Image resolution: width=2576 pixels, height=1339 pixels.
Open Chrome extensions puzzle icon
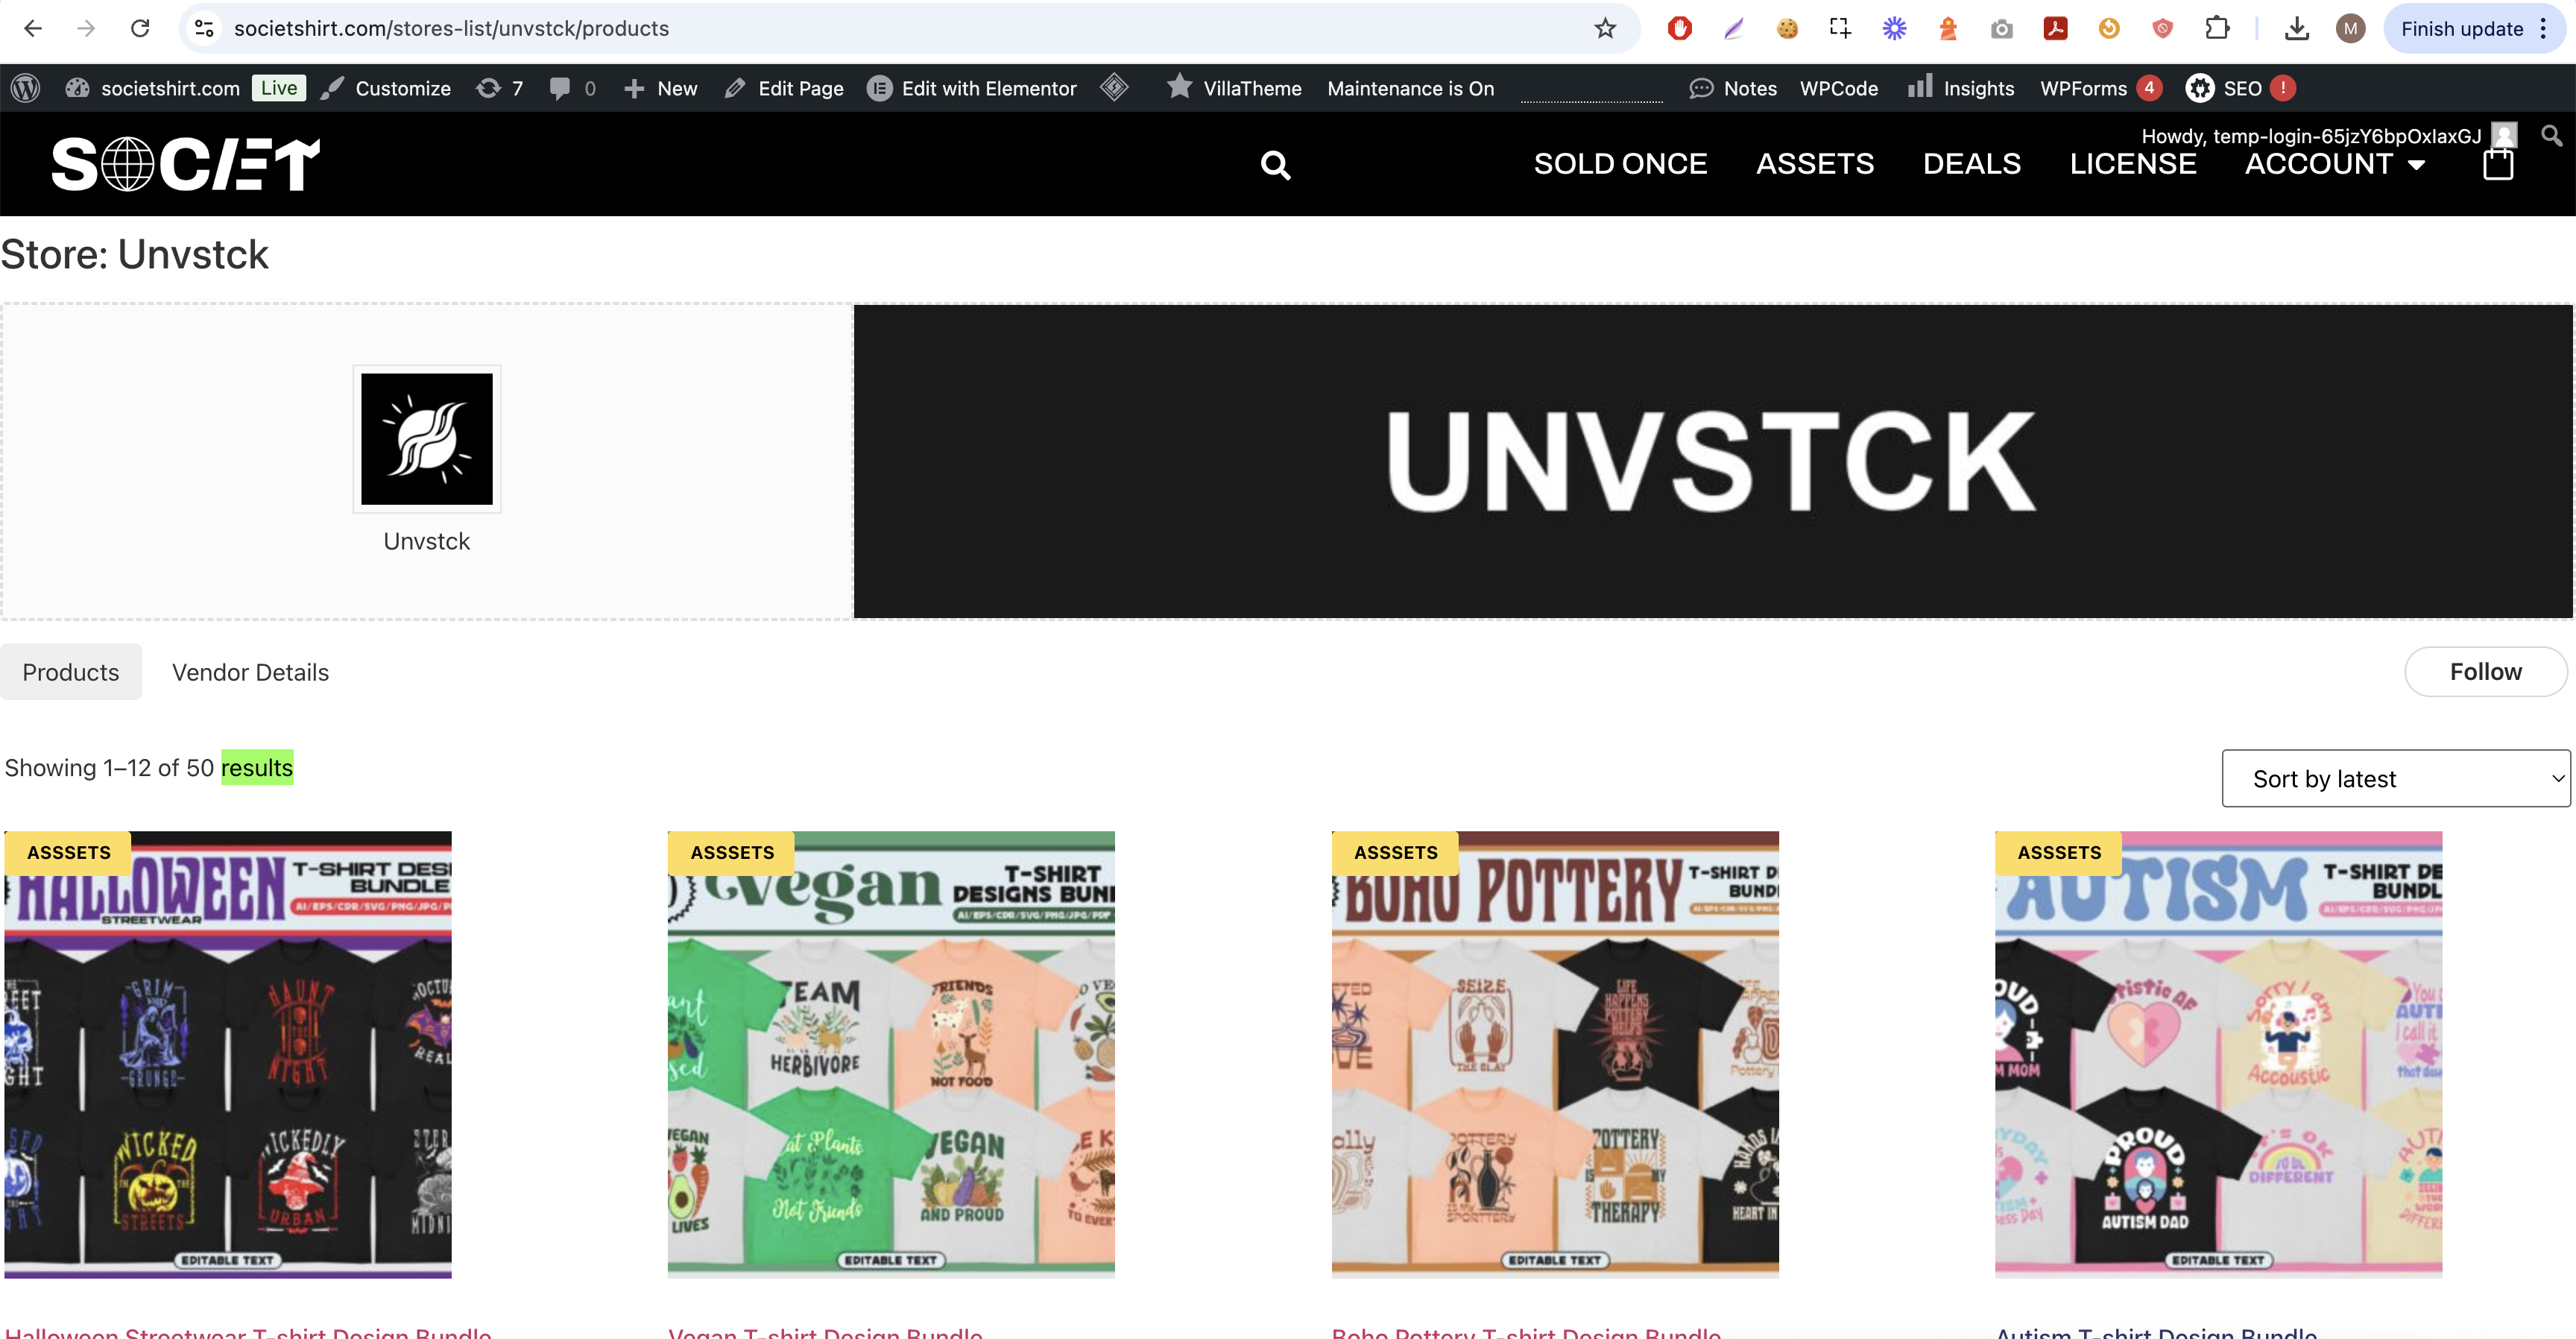(2216, 28)
